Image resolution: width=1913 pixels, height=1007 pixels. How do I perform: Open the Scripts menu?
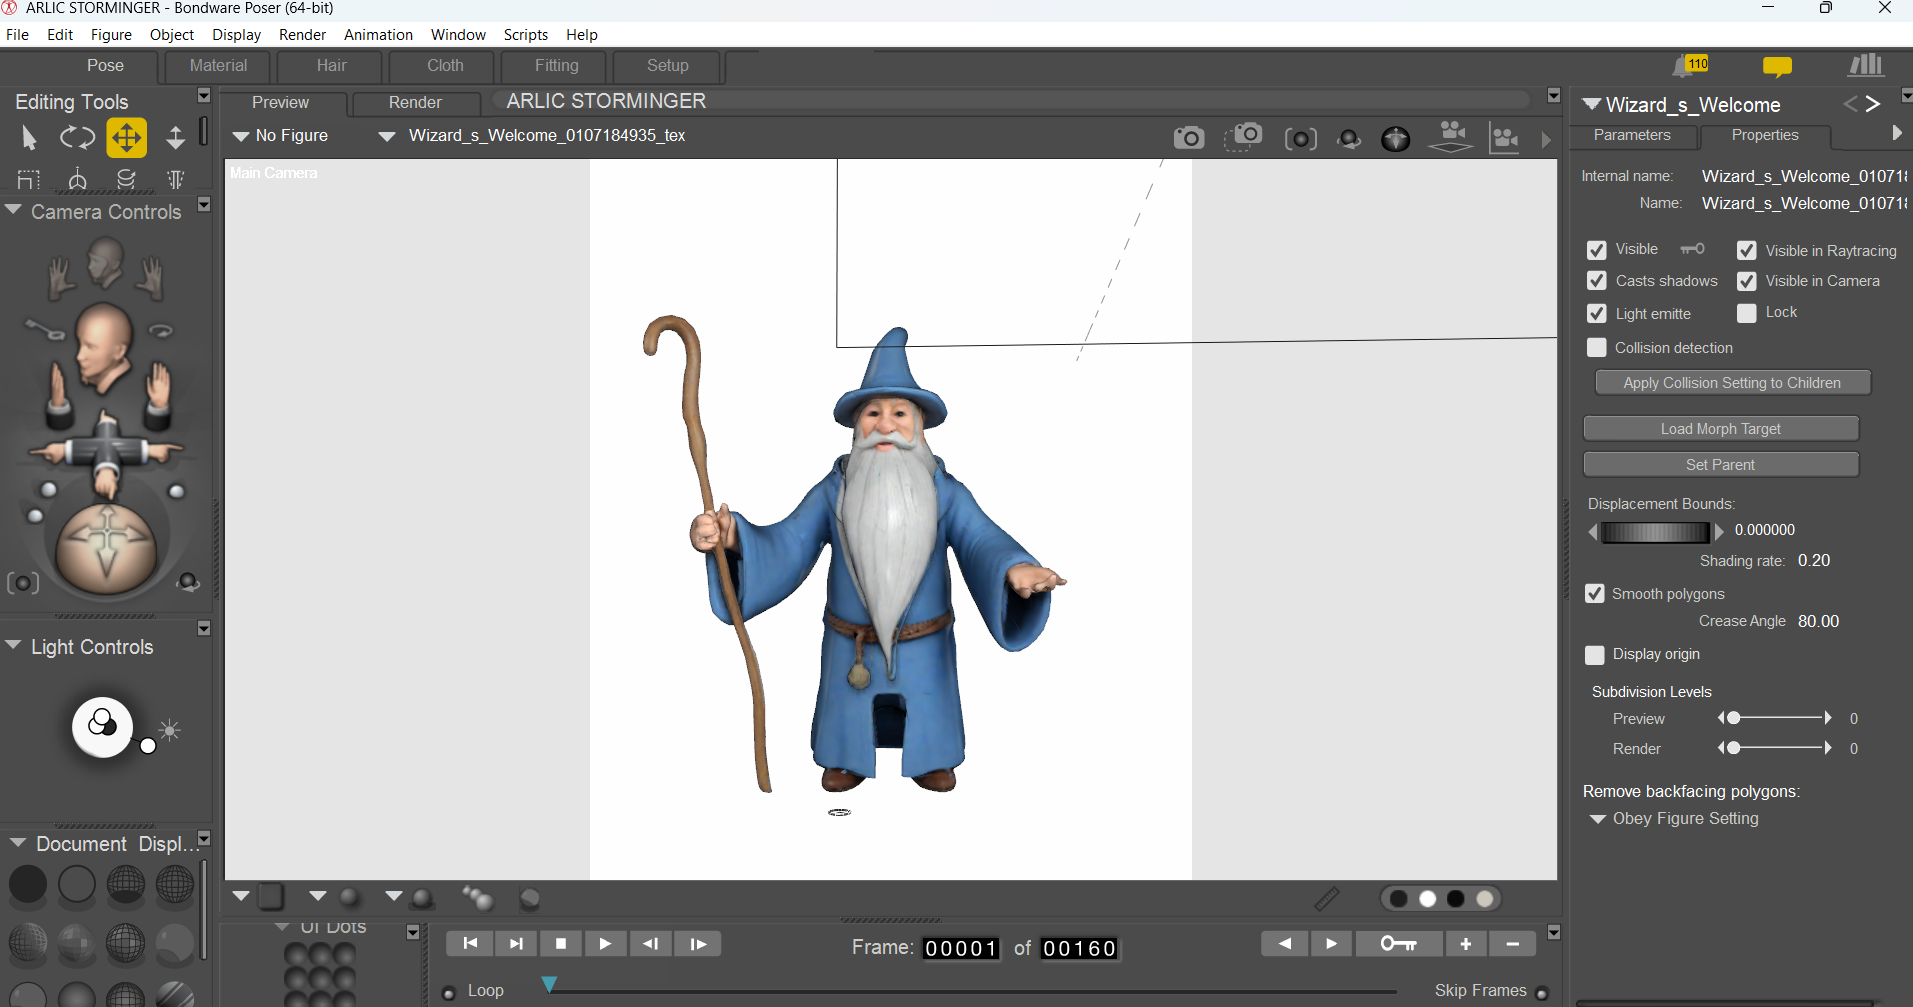tap(526, 35)
